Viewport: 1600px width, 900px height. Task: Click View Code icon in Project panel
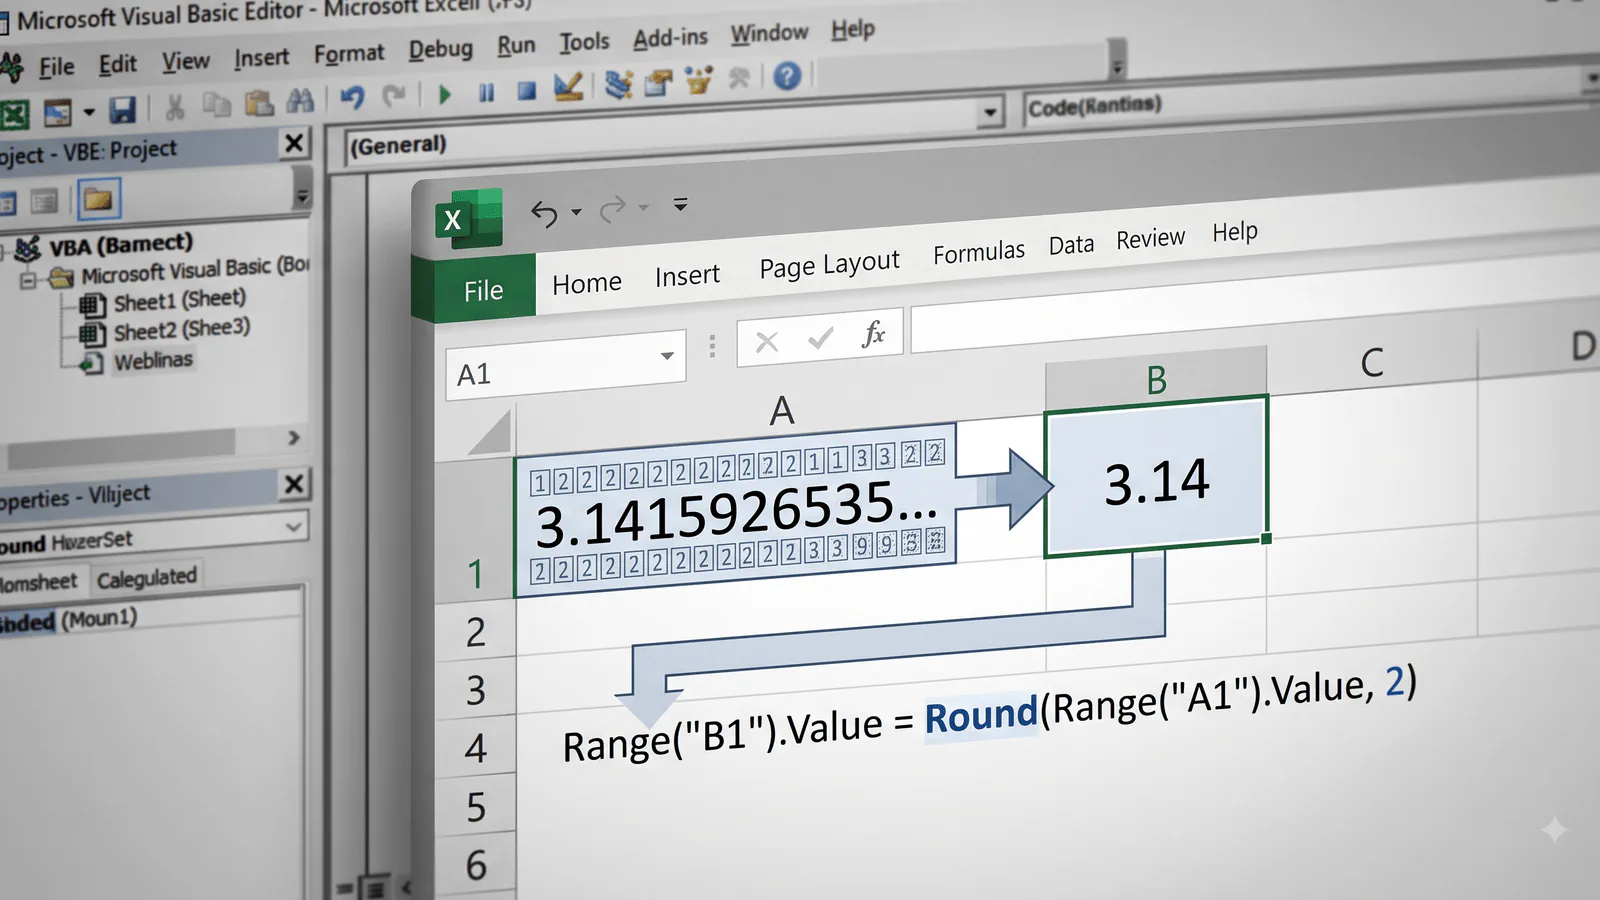6,204
